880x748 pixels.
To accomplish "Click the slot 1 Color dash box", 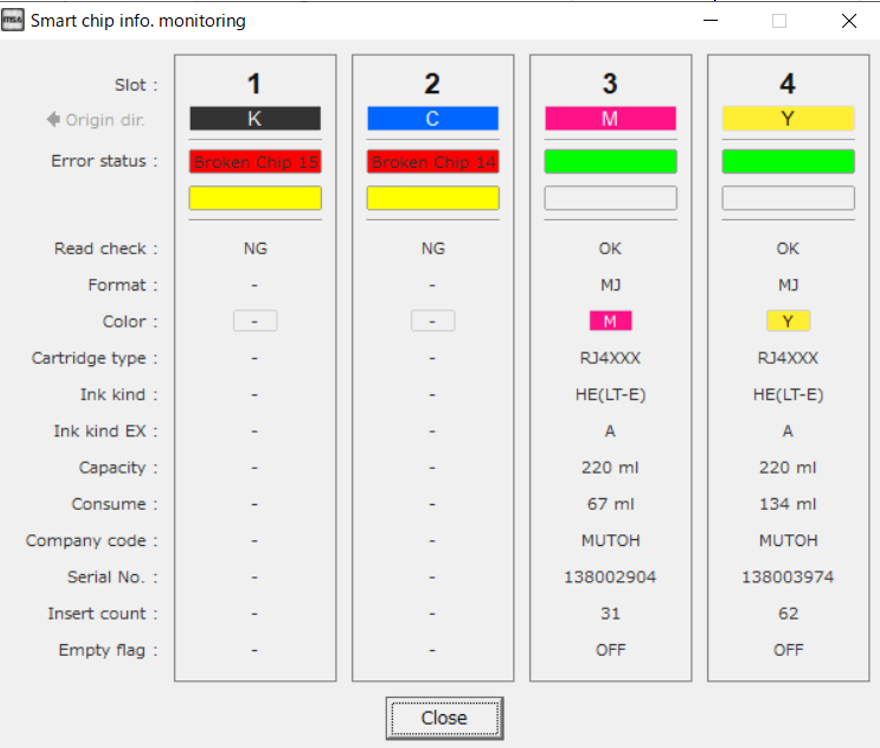I will 255,321.
